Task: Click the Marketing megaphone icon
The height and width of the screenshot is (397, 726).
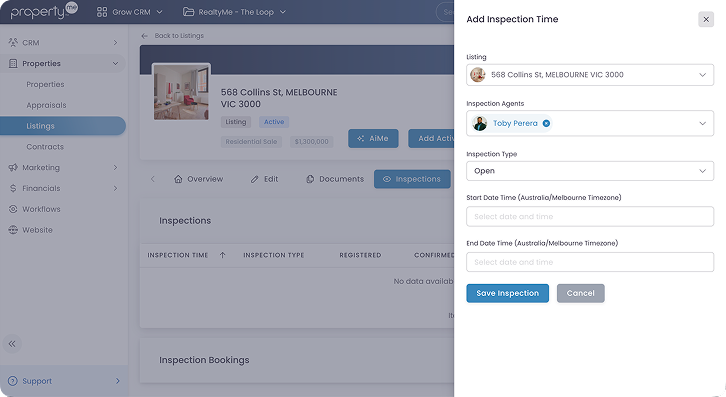Action: pos(13,167)
